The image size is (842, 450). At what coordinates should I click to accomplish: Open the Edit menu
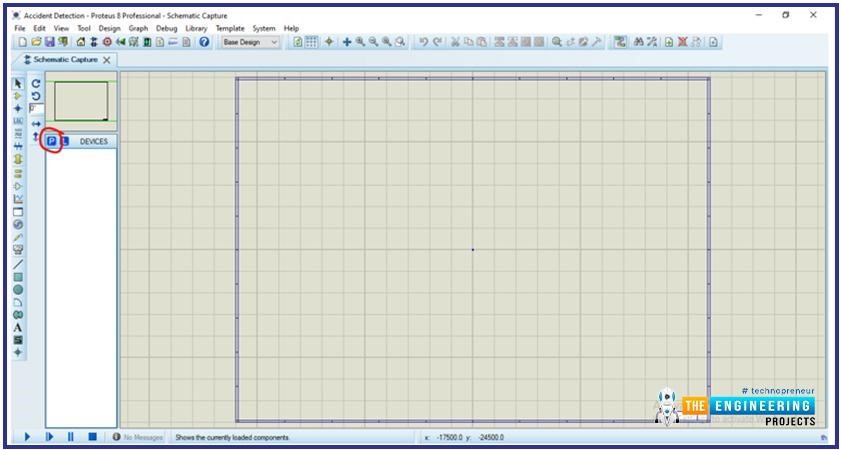(x=39, y=28)
